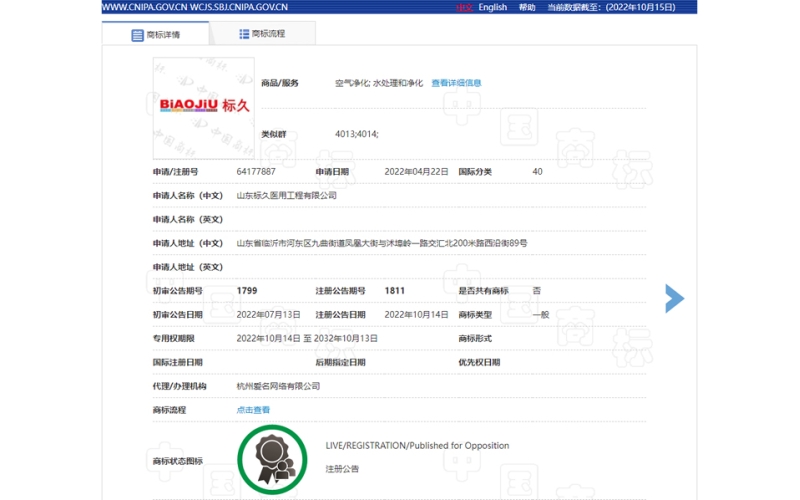800x500 pixels.
Task: Click the 商标流程 tab flow icon
Action: pyautogui.click(x=244, y=34)
